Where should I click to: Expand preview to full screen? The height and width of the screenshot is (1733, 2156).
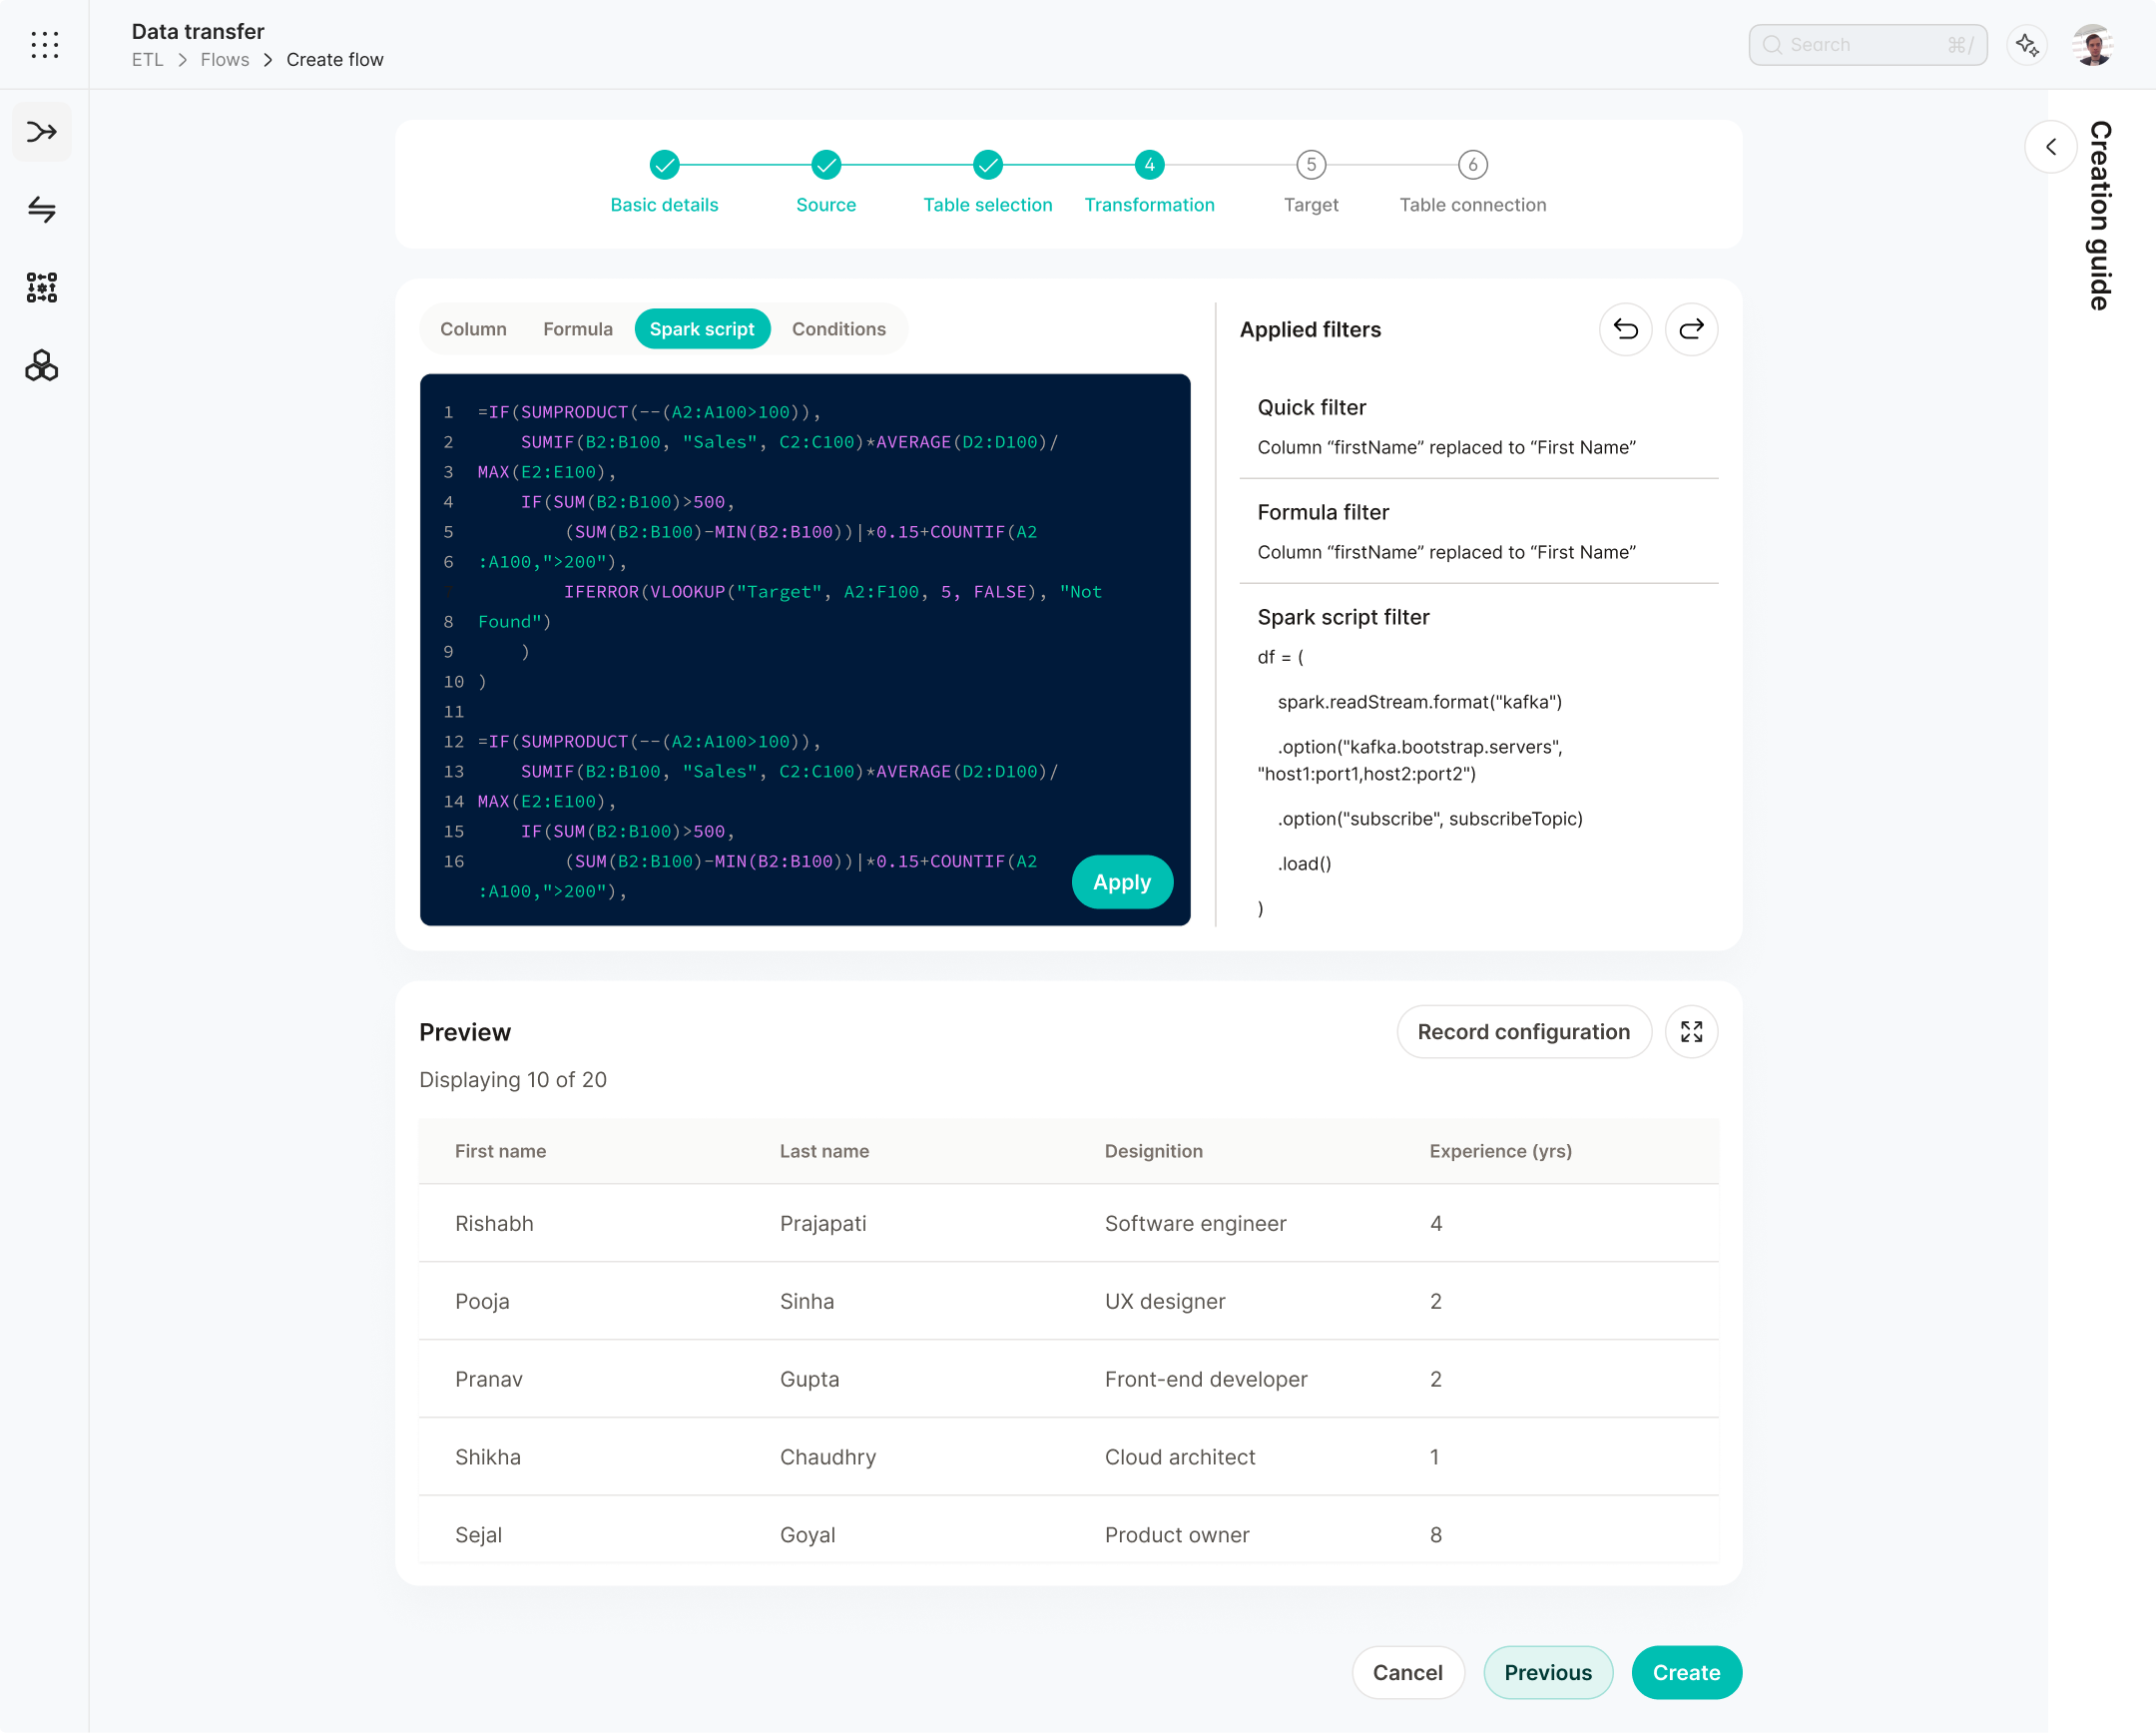(1691, 1031)
